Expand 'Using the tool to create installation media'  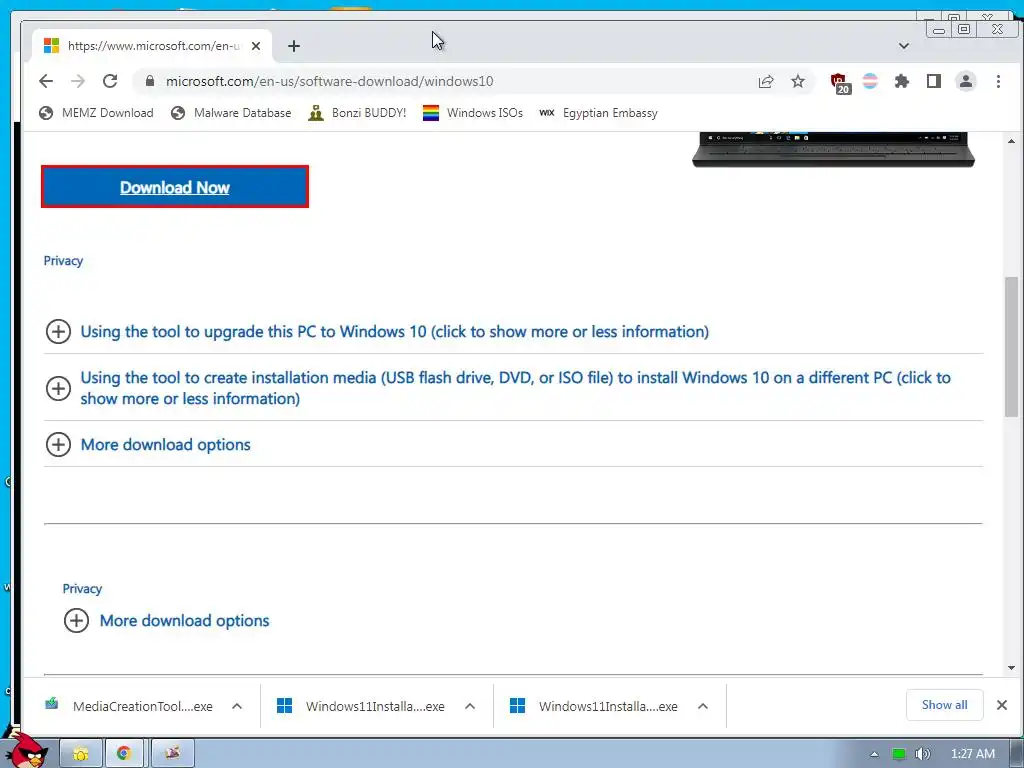click(x=515, y=388)
